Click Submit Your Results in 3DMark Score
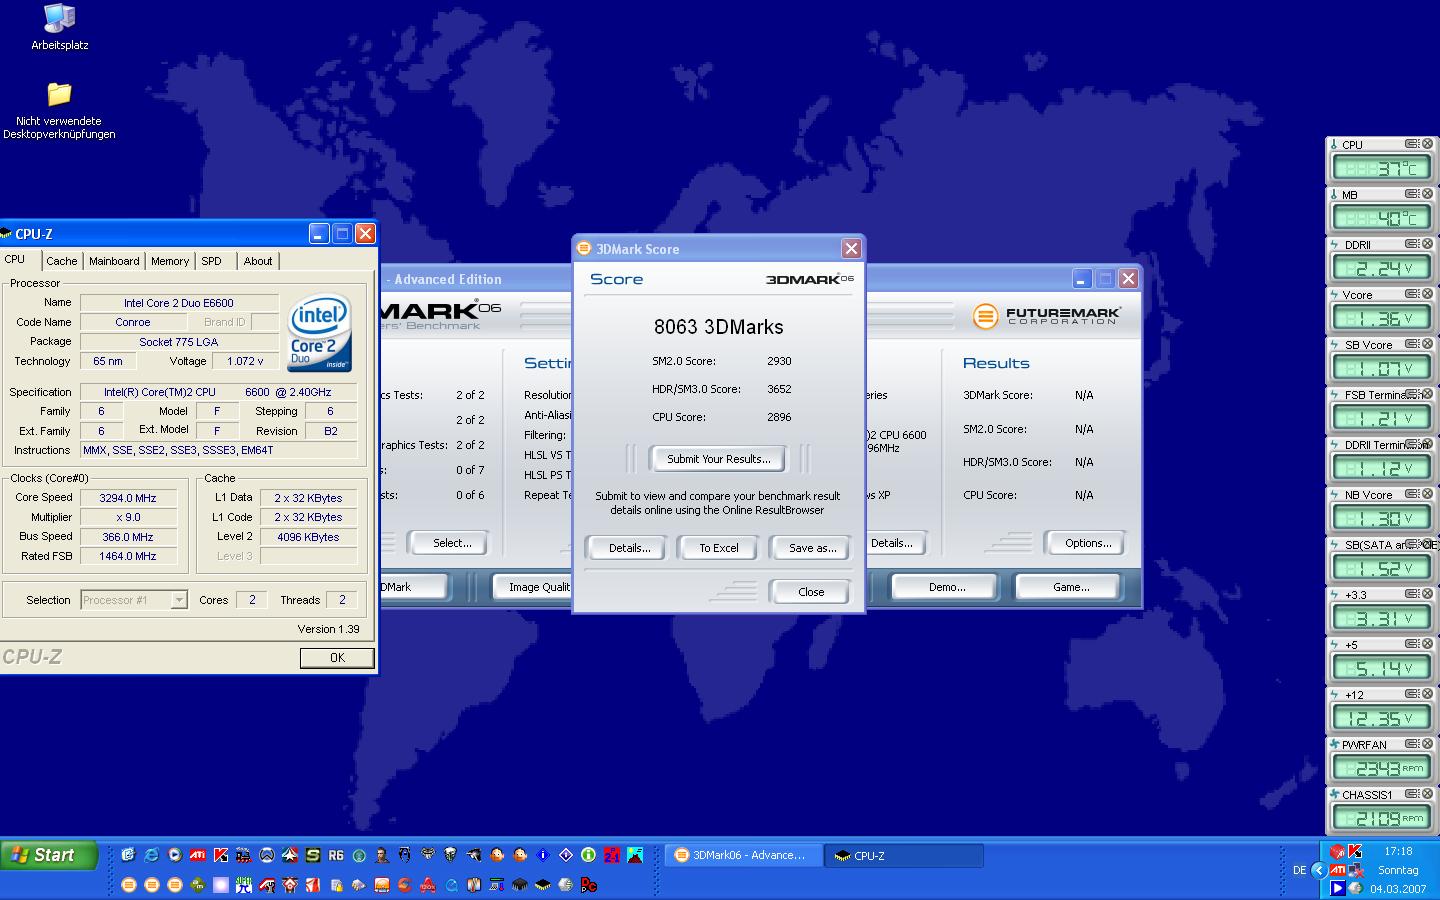Viewport: 1440px width, 900px height. [718, 459]
